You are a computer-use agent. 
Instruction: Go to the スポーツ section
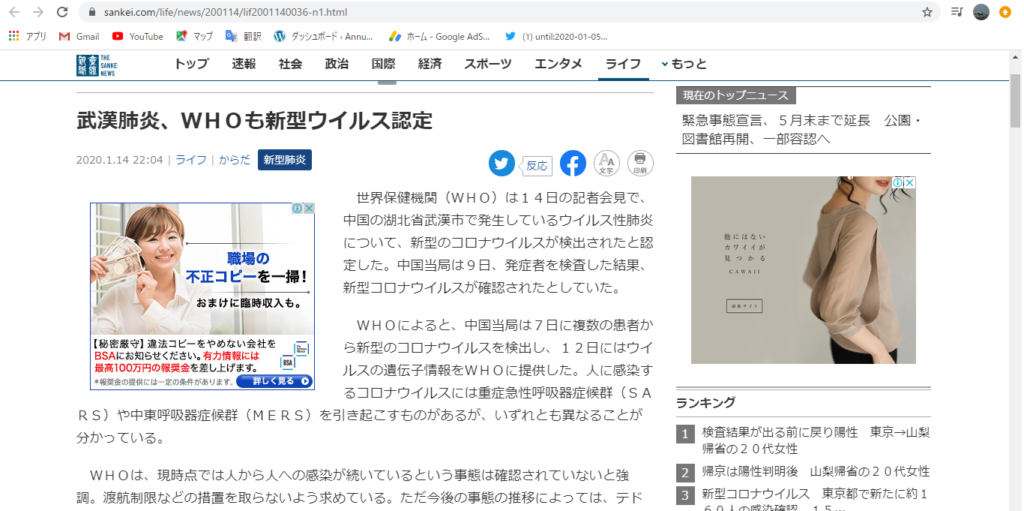click(488, 64)
